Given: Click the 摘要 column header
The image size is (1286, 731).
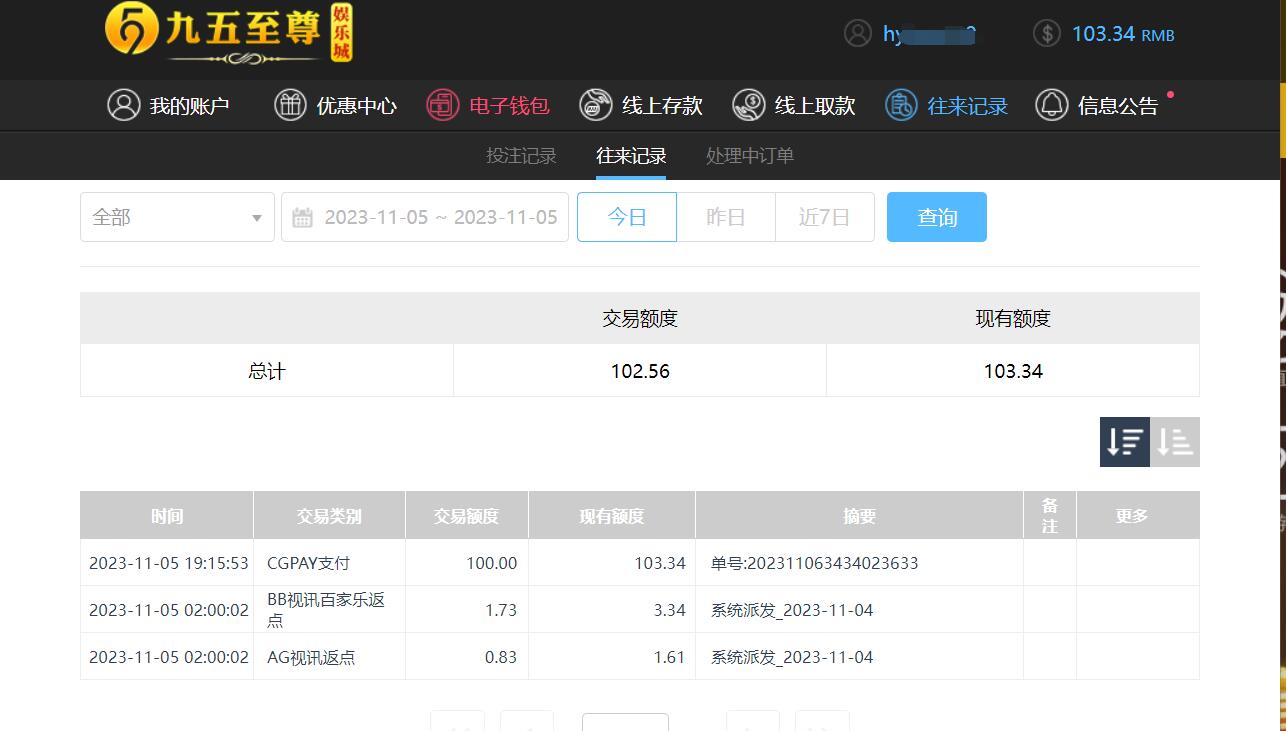Looking at the screenshot, I should coord(859,516).
